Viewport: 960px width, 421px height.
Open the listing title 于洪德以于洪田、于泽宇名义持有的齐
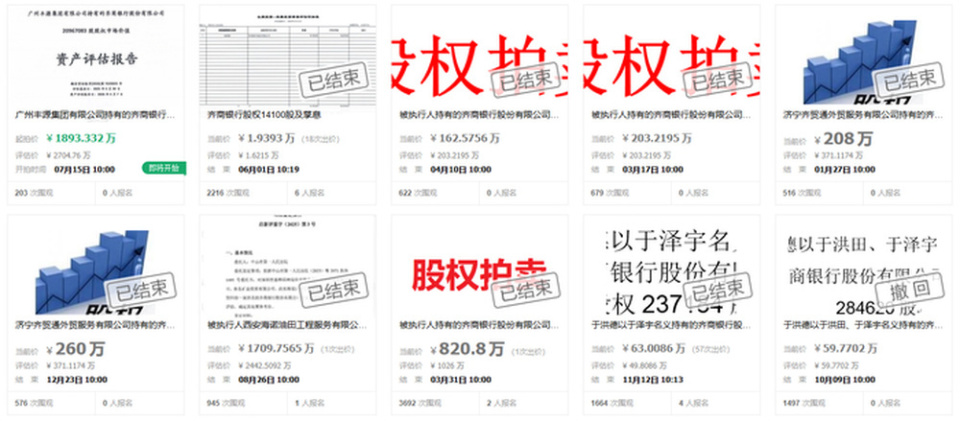click(x=864, y=324)
